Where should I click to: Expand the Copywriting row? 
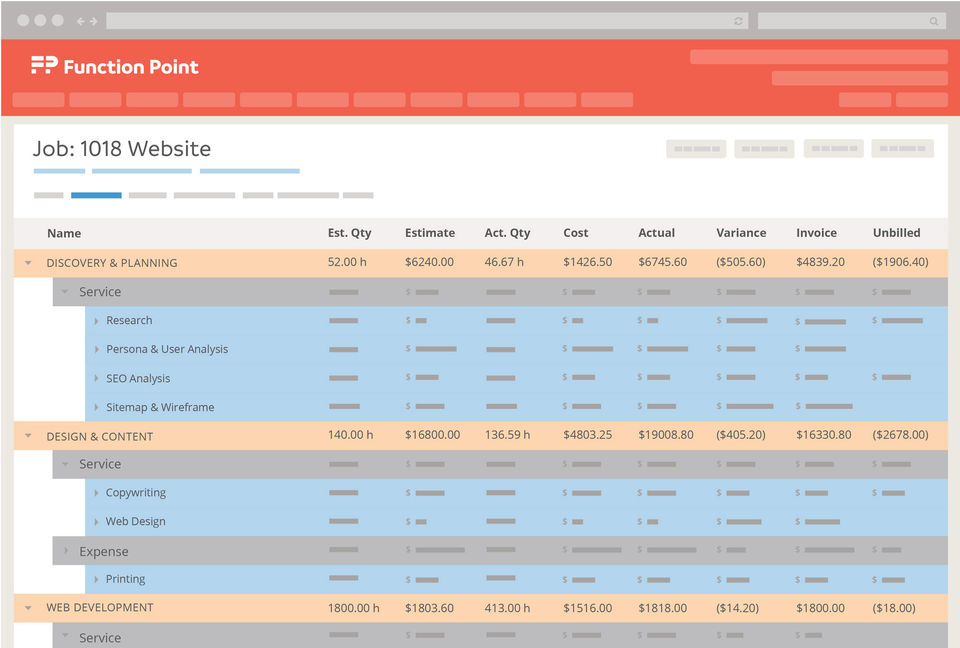[97, 493]
